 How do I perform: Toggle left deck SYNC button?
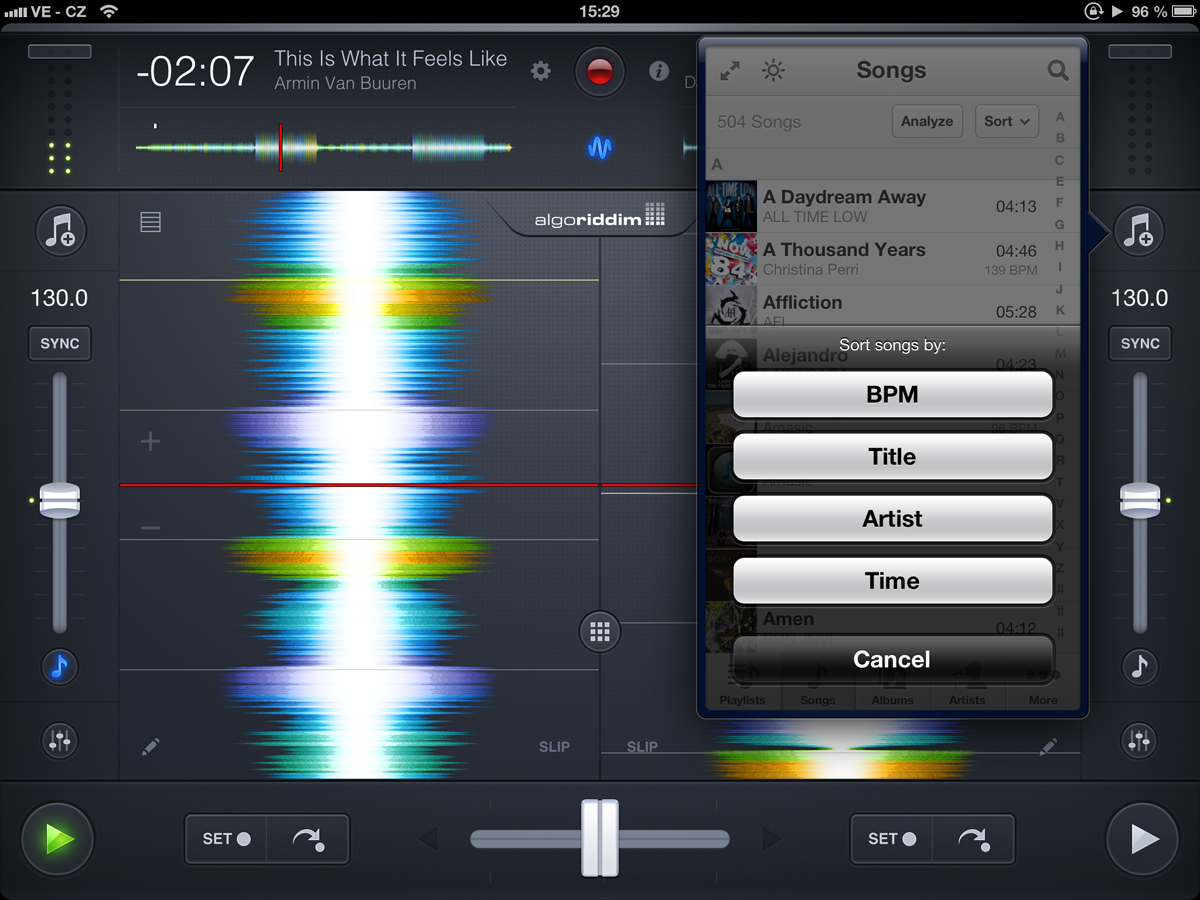pyautogui.click(x=60, y=343)
